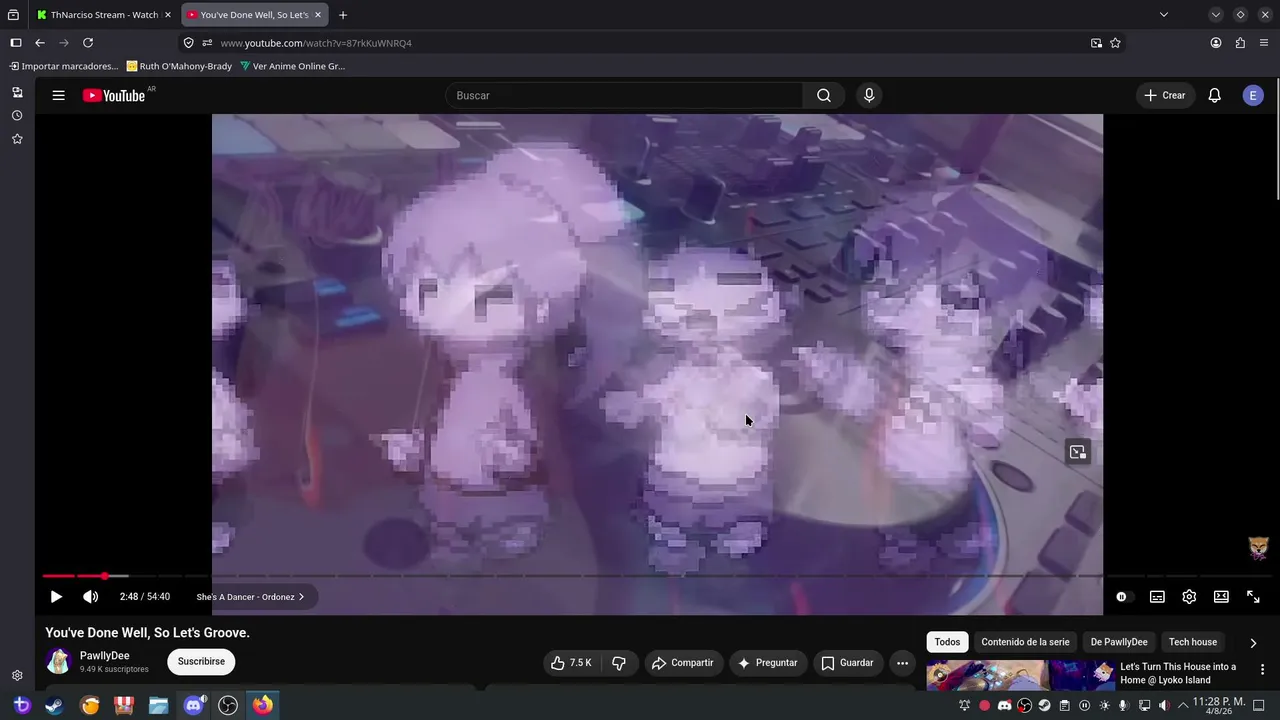Open system tray volume speaker
1280x720 pixels.
pos(1164,706)
